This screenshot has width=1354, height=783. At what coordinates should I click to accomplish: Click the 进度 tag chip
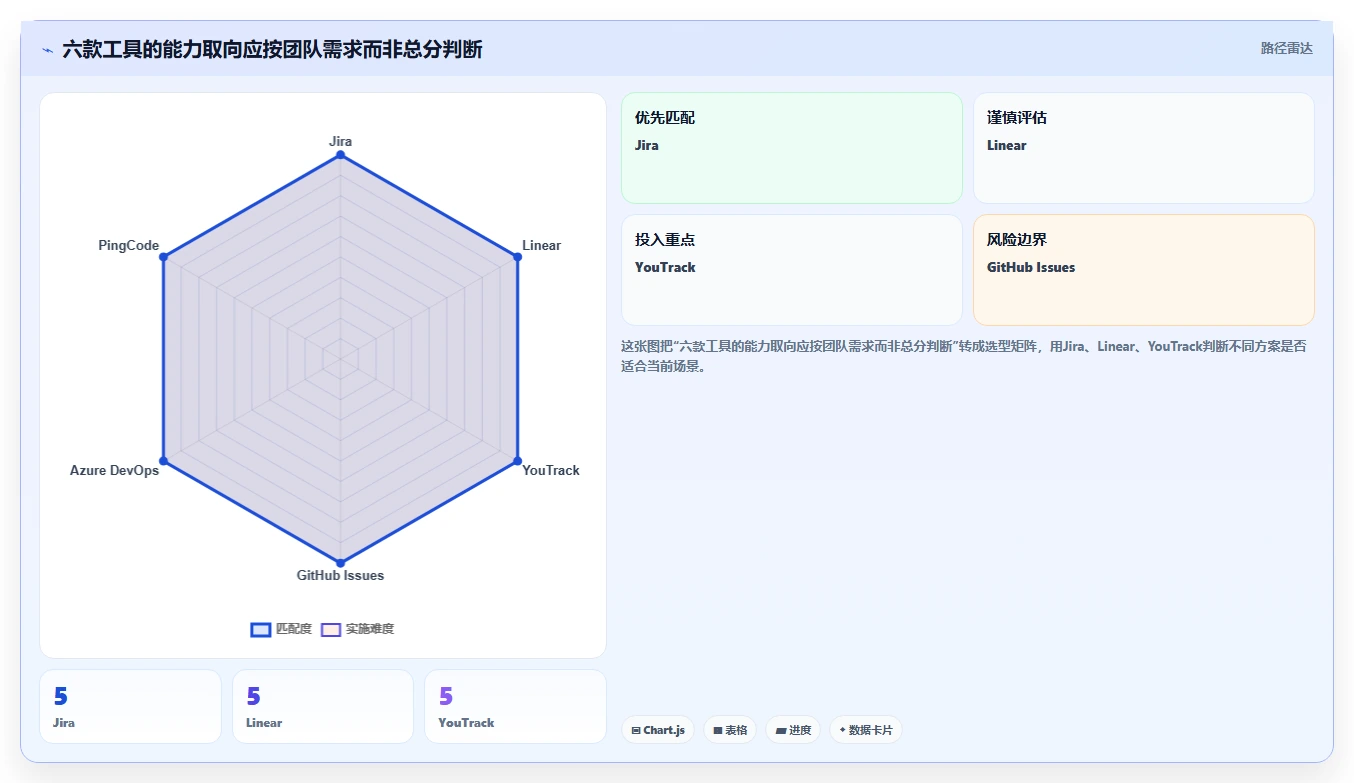click(x=793, y=730)
